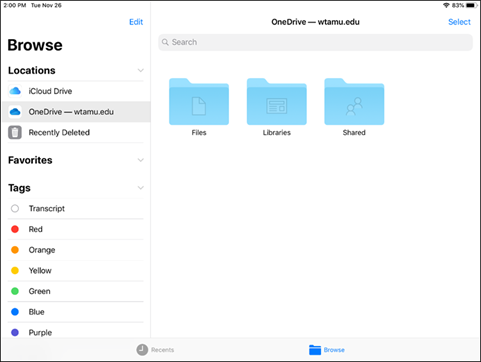Tap the Edit button in sidebar

pyautogui.click(x=136, y=22)
